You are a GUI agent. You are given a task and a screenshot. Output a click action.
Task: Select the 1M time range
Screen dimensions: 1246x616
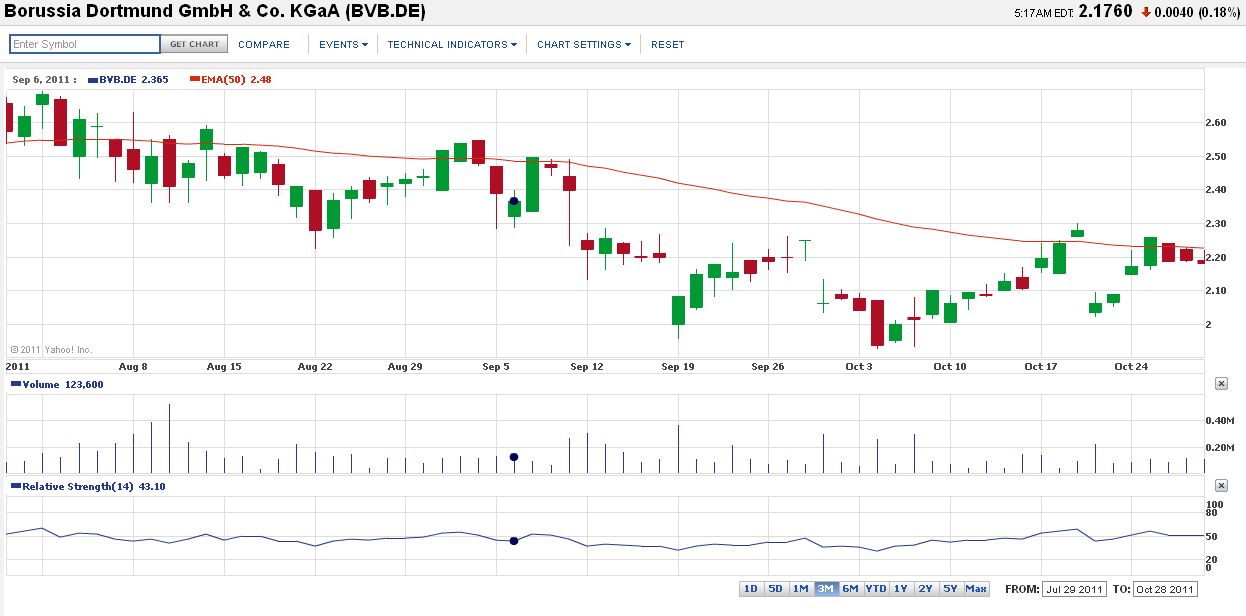point(800,589)
